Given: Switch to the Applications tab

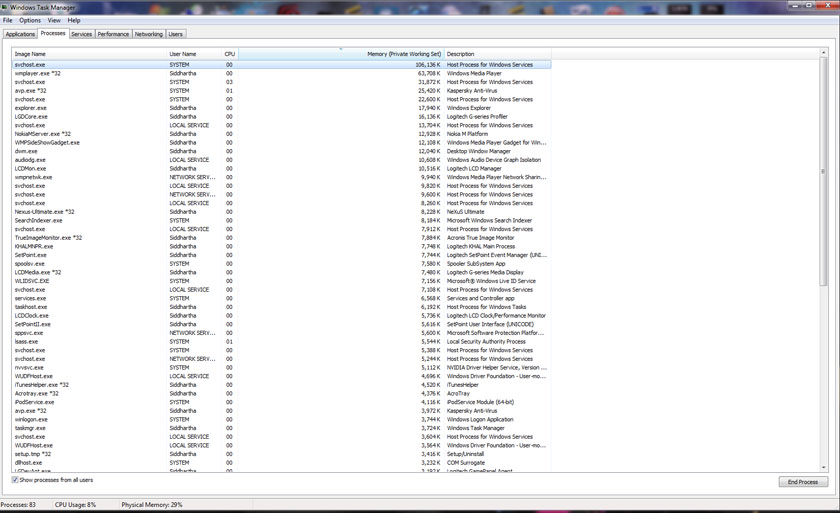Looking at the screenshot, I should (x=20, y=34).
